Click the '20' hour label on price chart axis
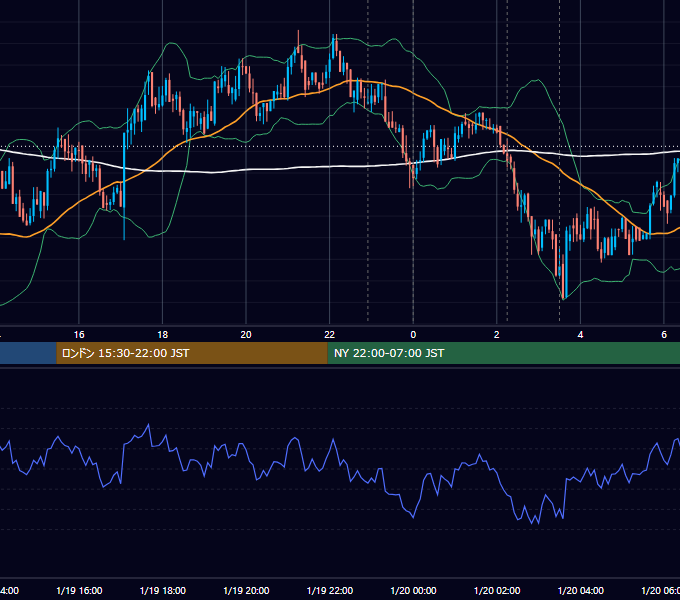 246,335
